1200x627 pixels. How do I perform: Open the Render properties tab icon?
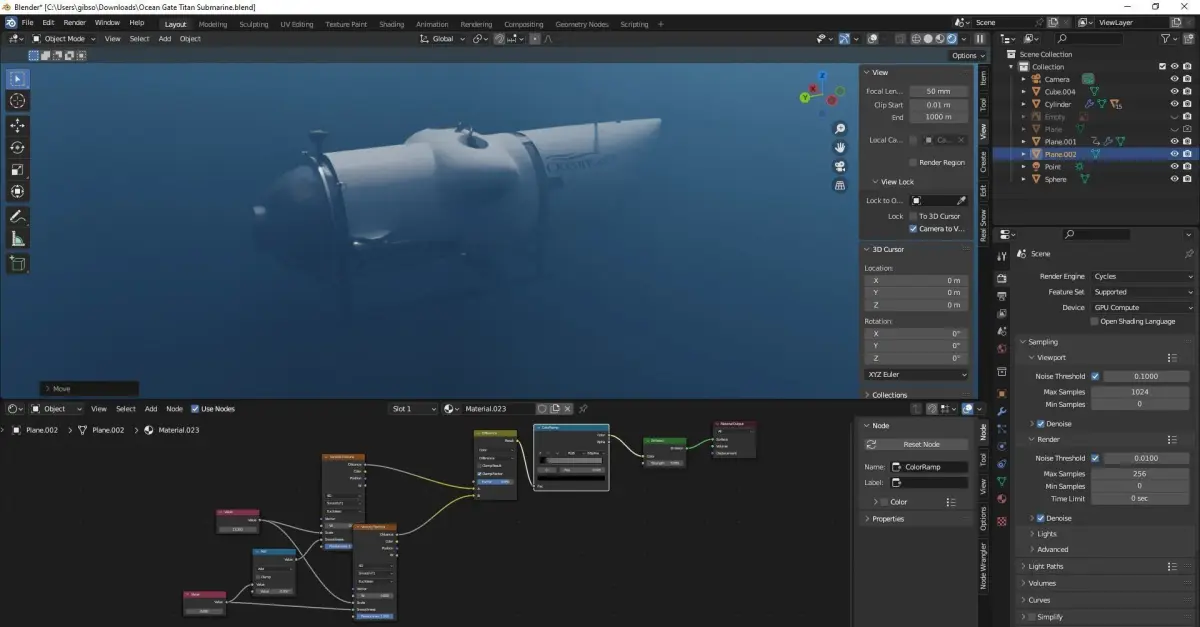coord(1002,278)
